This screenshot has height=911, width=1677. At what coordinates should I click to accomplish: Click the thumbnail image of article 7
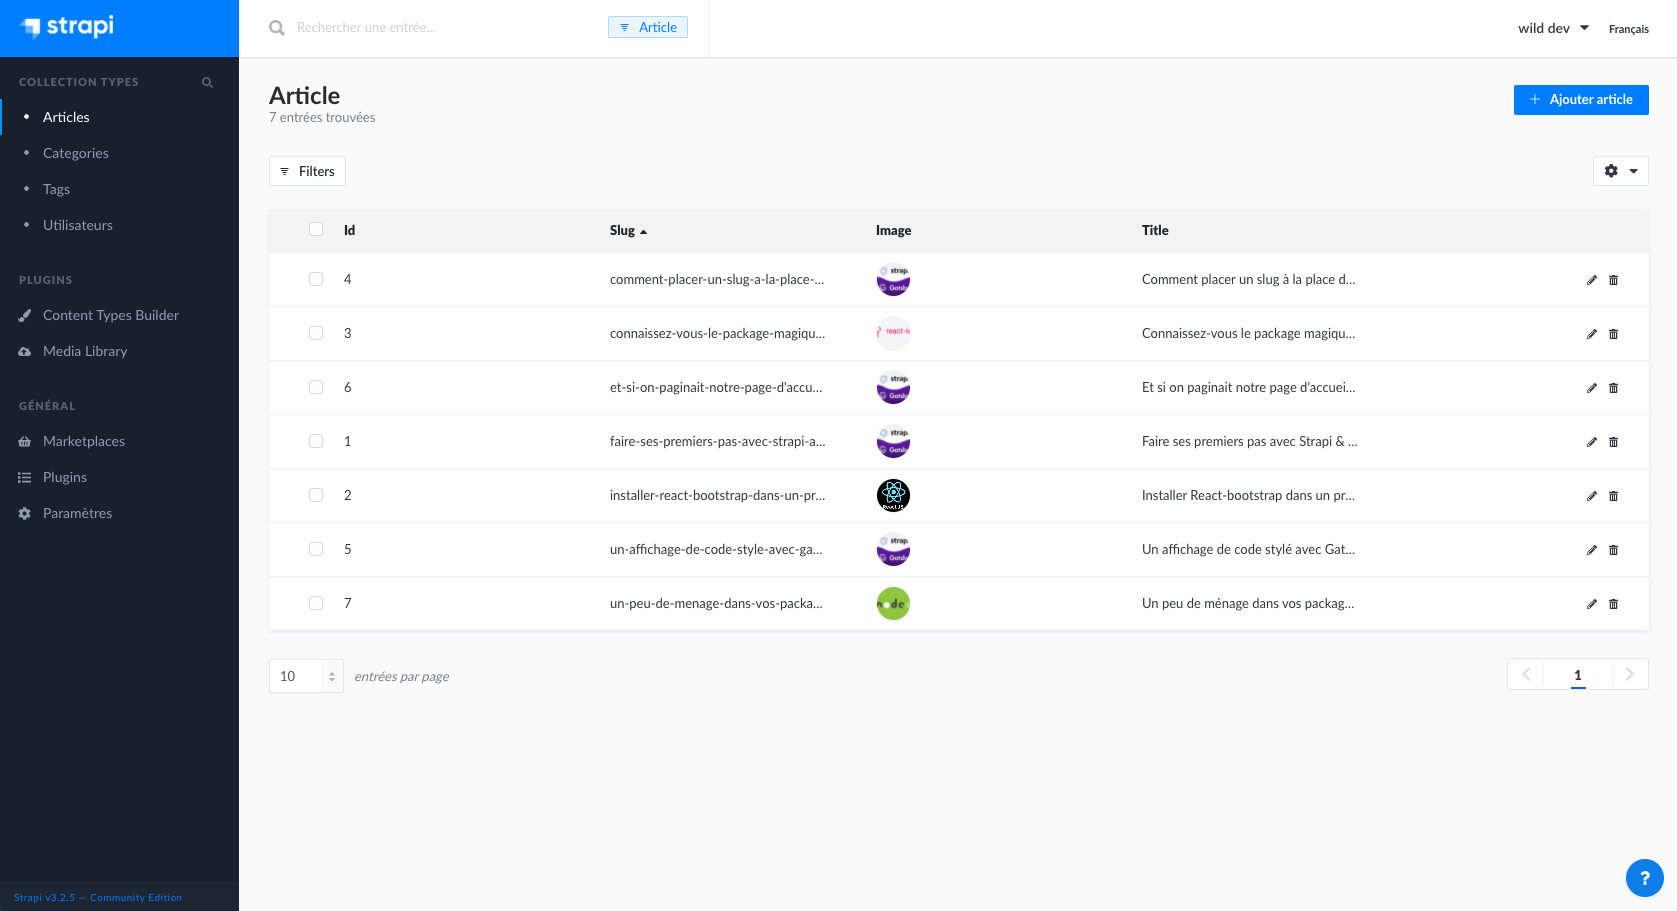893,603
